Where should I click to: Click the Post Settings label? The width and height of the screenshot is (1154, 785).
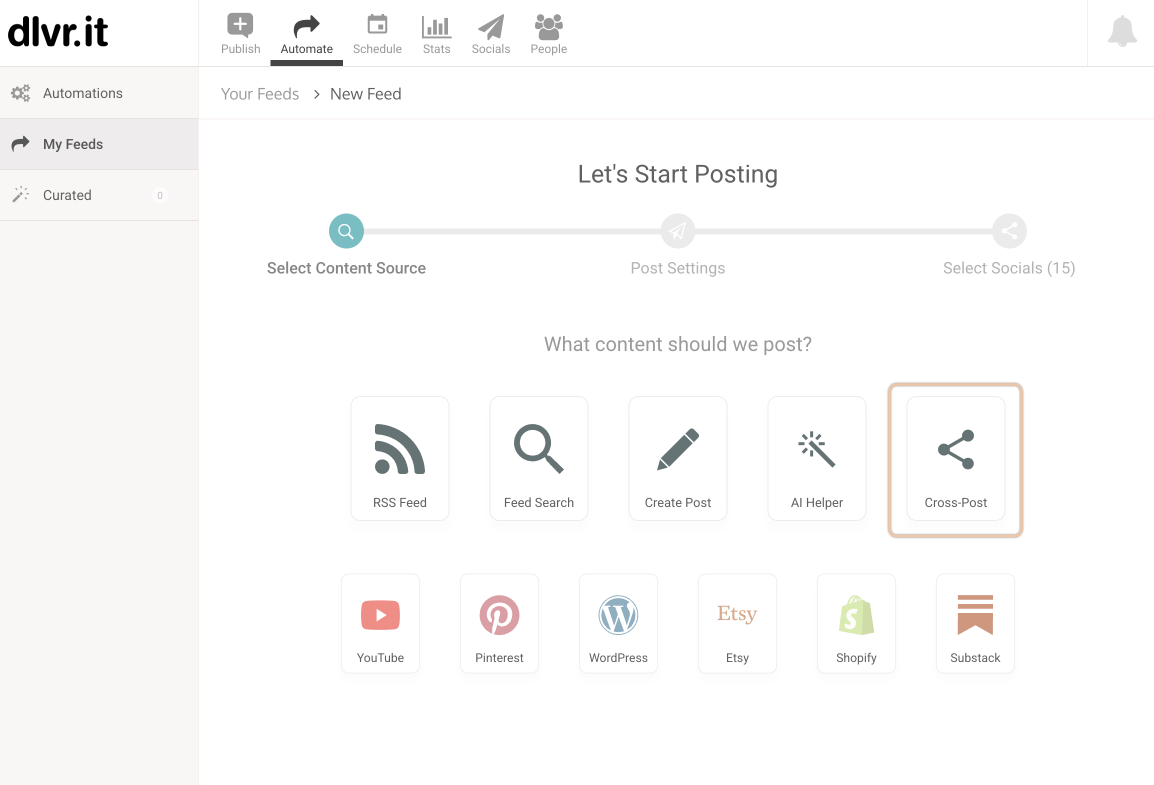coord(678,268)
